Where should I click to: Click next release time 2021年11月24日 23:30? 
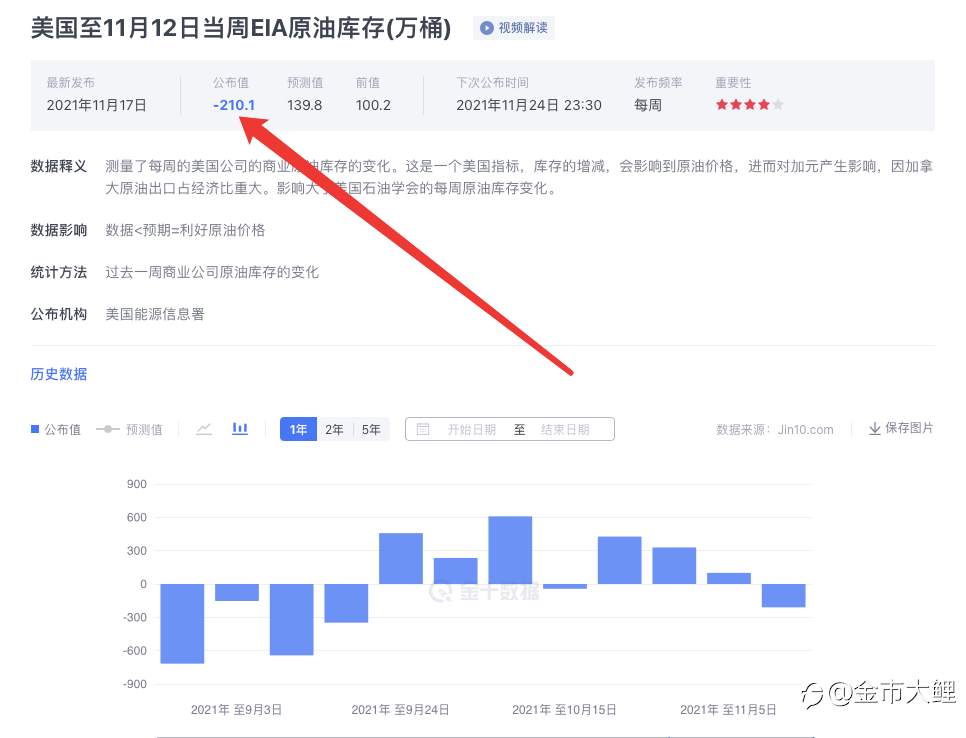click(529, 105)
